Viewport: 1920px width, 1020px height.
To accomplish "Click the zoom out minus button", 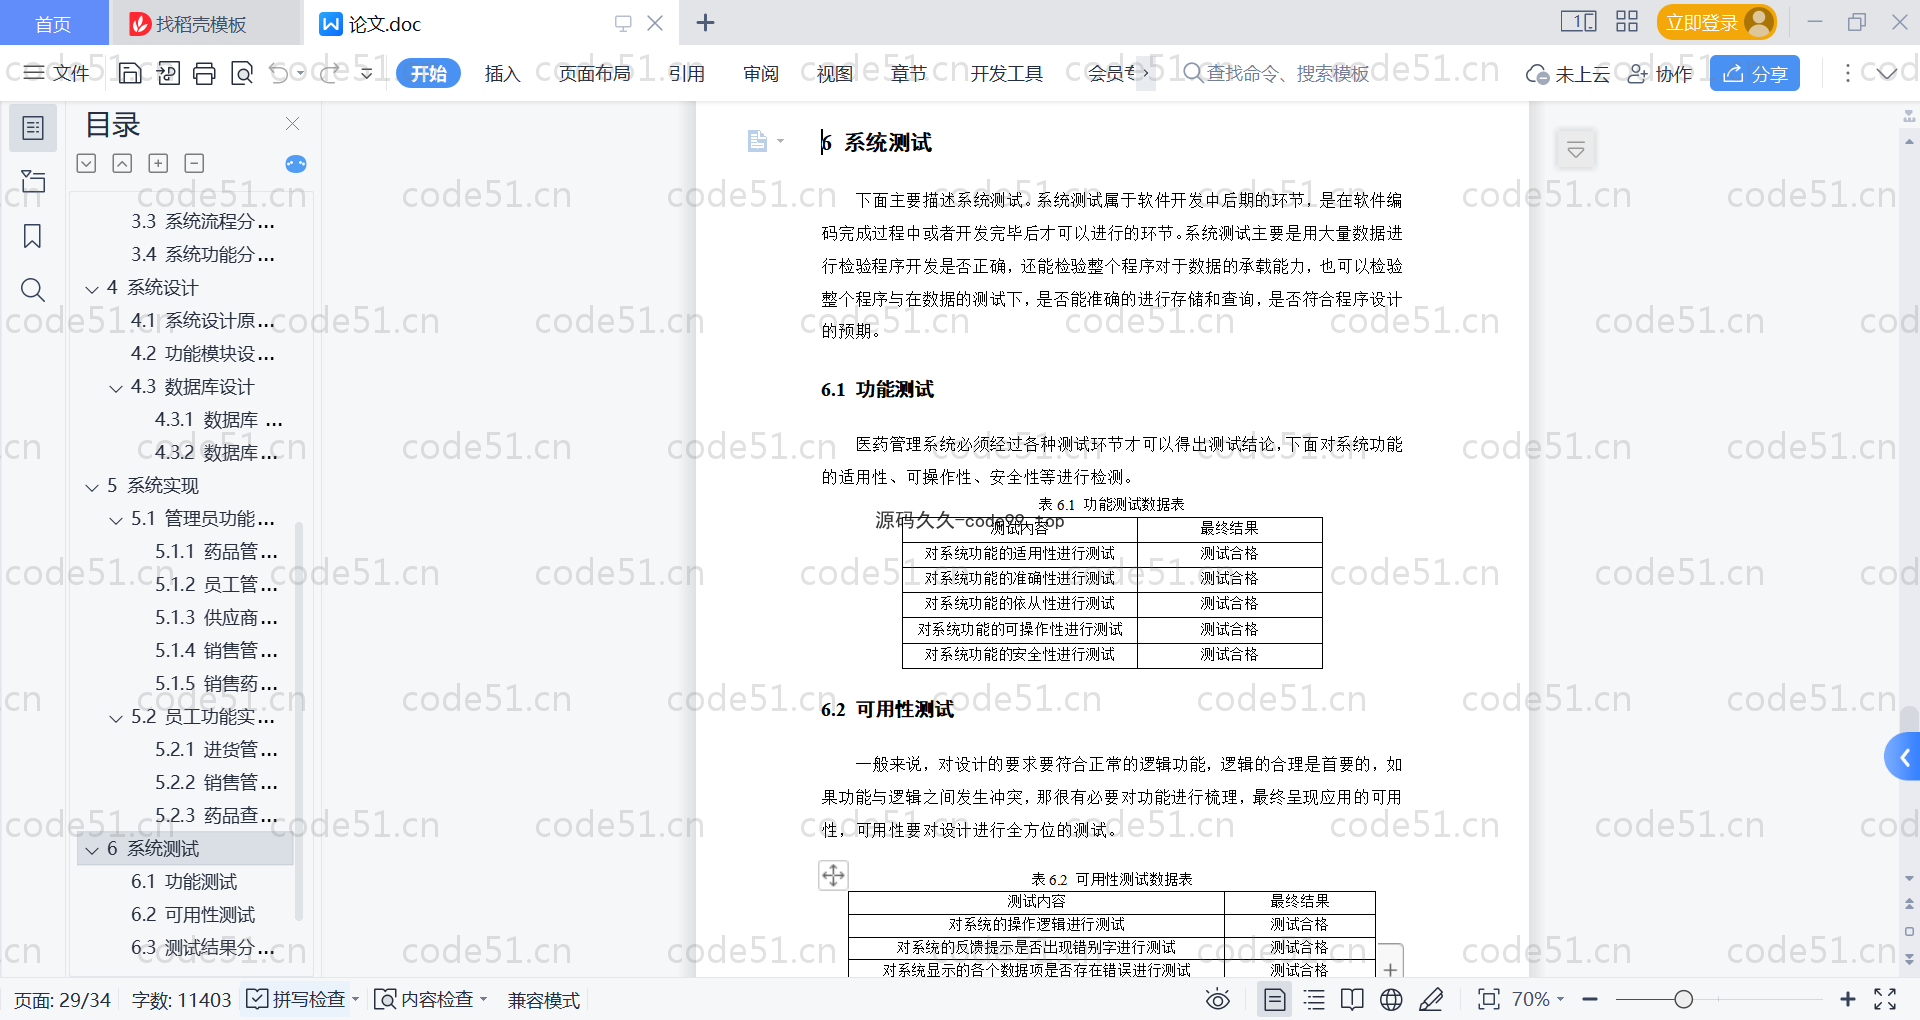I will pyautogui.click(x=1590, y=999).
